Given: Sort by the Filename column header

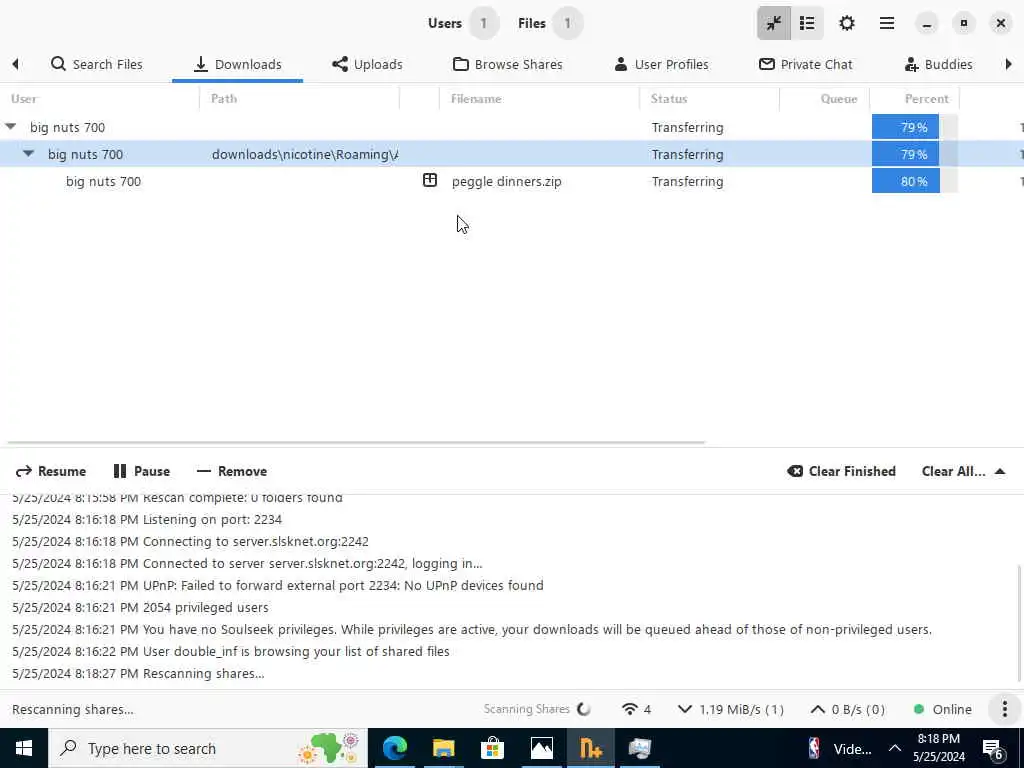Looking at the screenshot, I should tap(539, 99).
